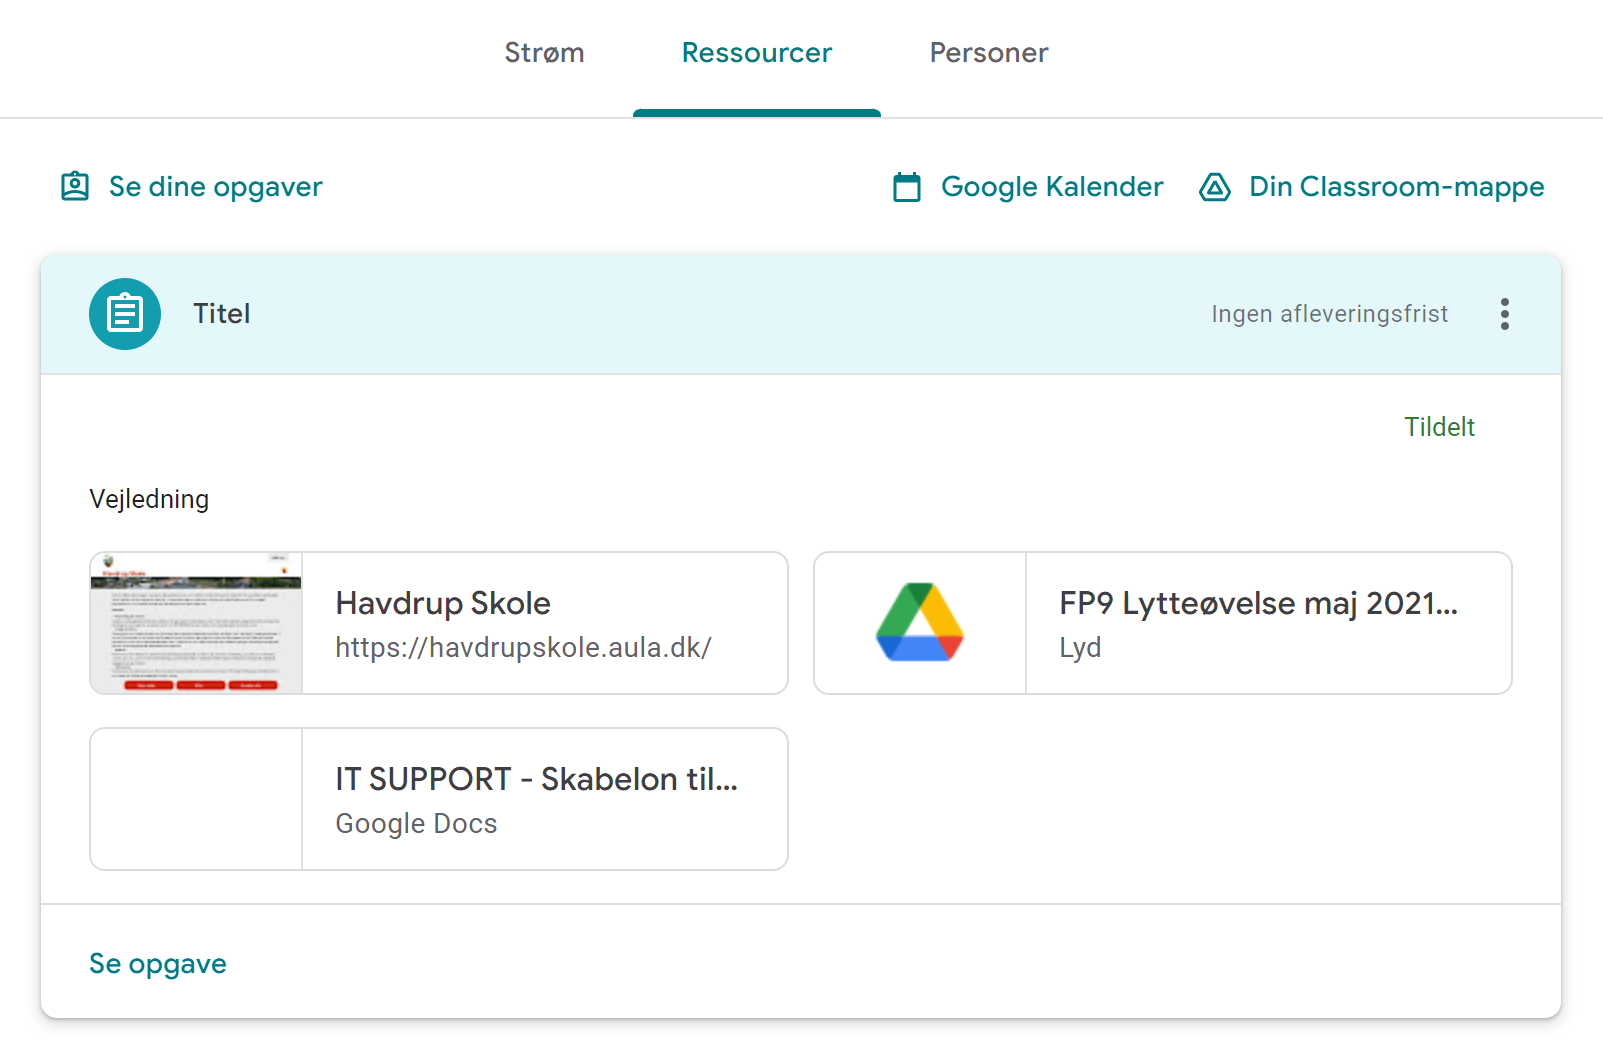Open the Google Kalender link
1603x1043 pixels.
1051,187
